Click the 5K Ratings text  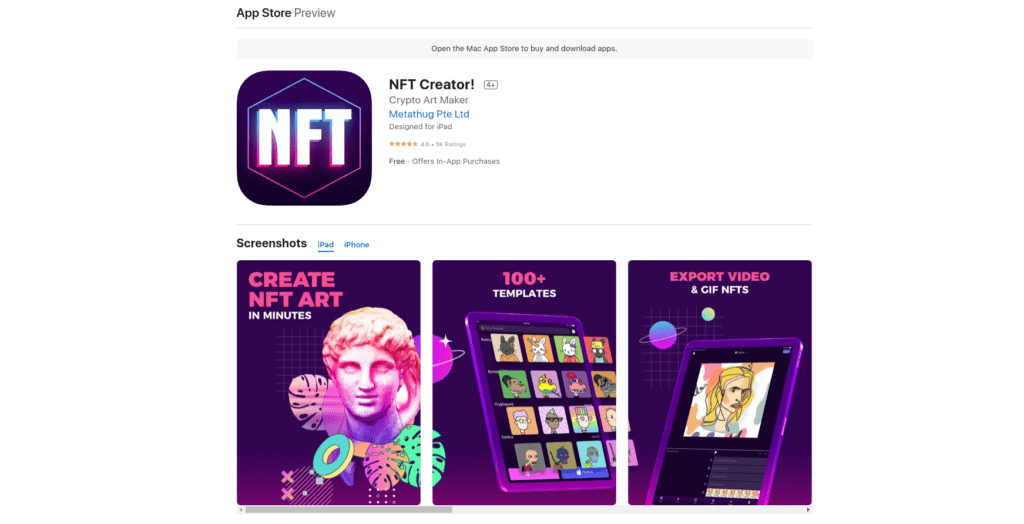point(451,144)
